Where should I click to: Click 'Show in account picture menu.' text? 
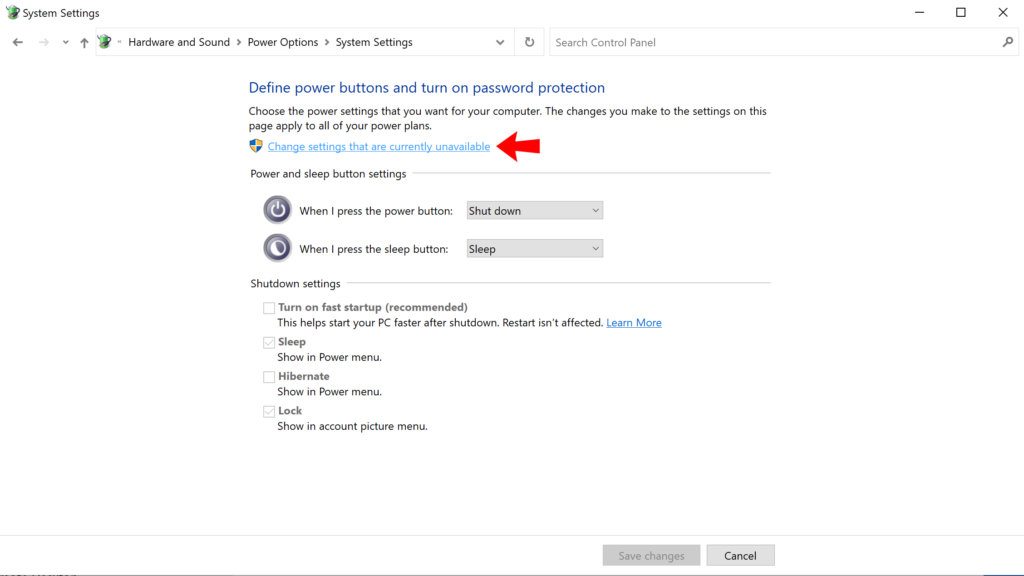[x=353, y=426]
